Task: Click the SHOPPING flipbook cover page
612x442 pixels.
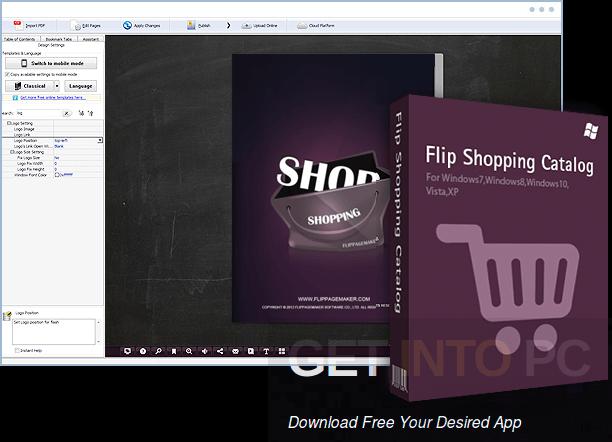Action: click(312, 188)
